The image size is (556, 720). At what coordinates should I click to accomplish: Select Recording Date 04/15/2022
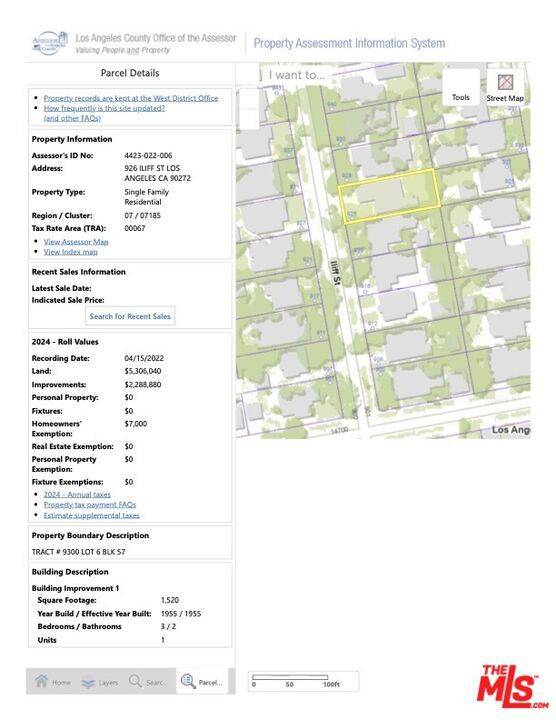click(144, 358)
